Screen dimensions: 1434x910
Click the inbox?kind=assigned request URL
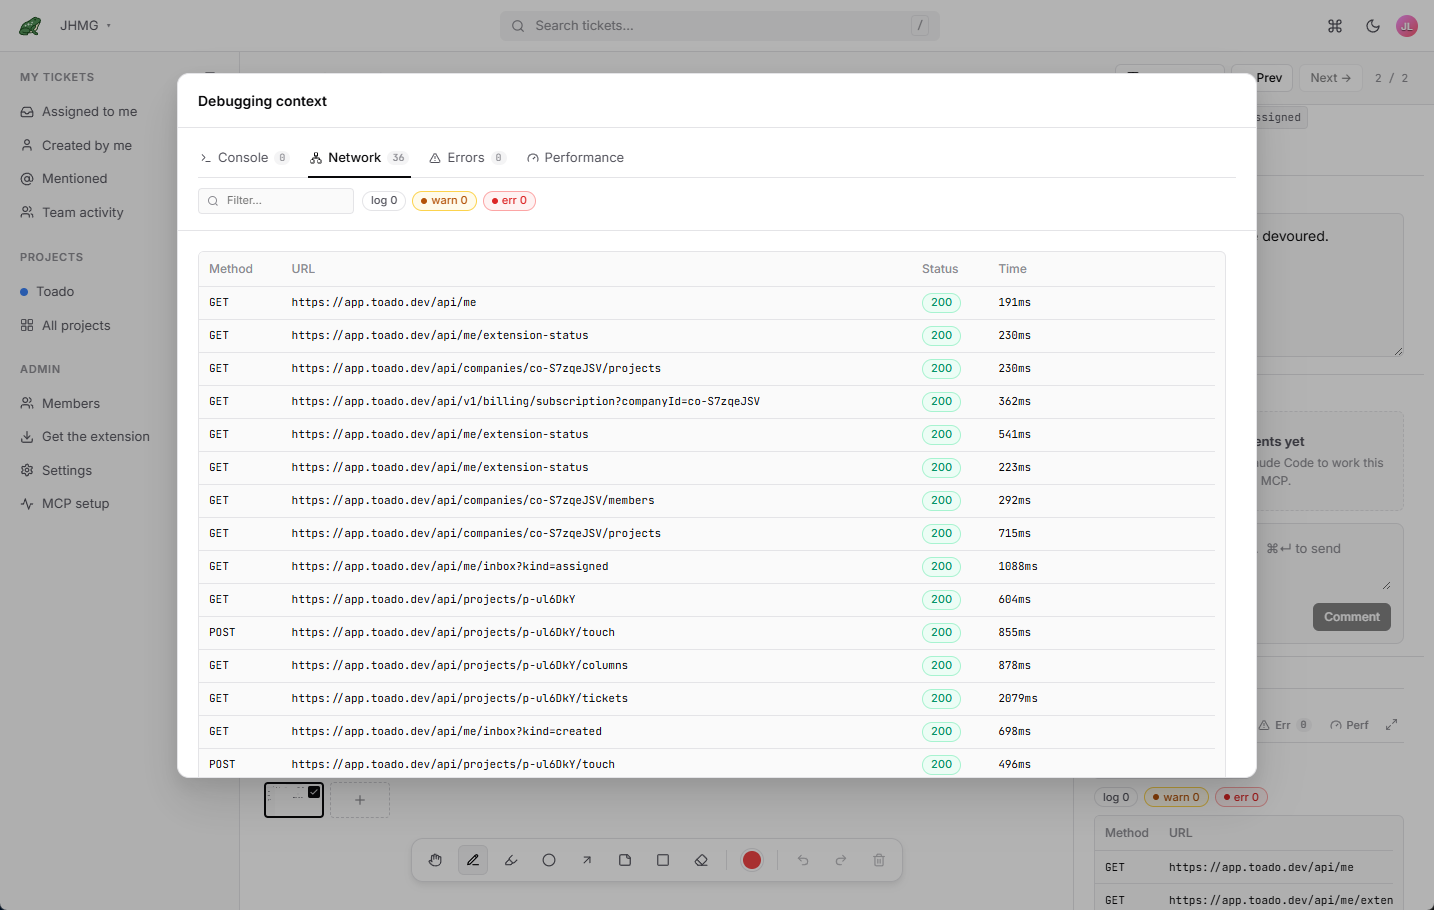(x=450, y=566)
